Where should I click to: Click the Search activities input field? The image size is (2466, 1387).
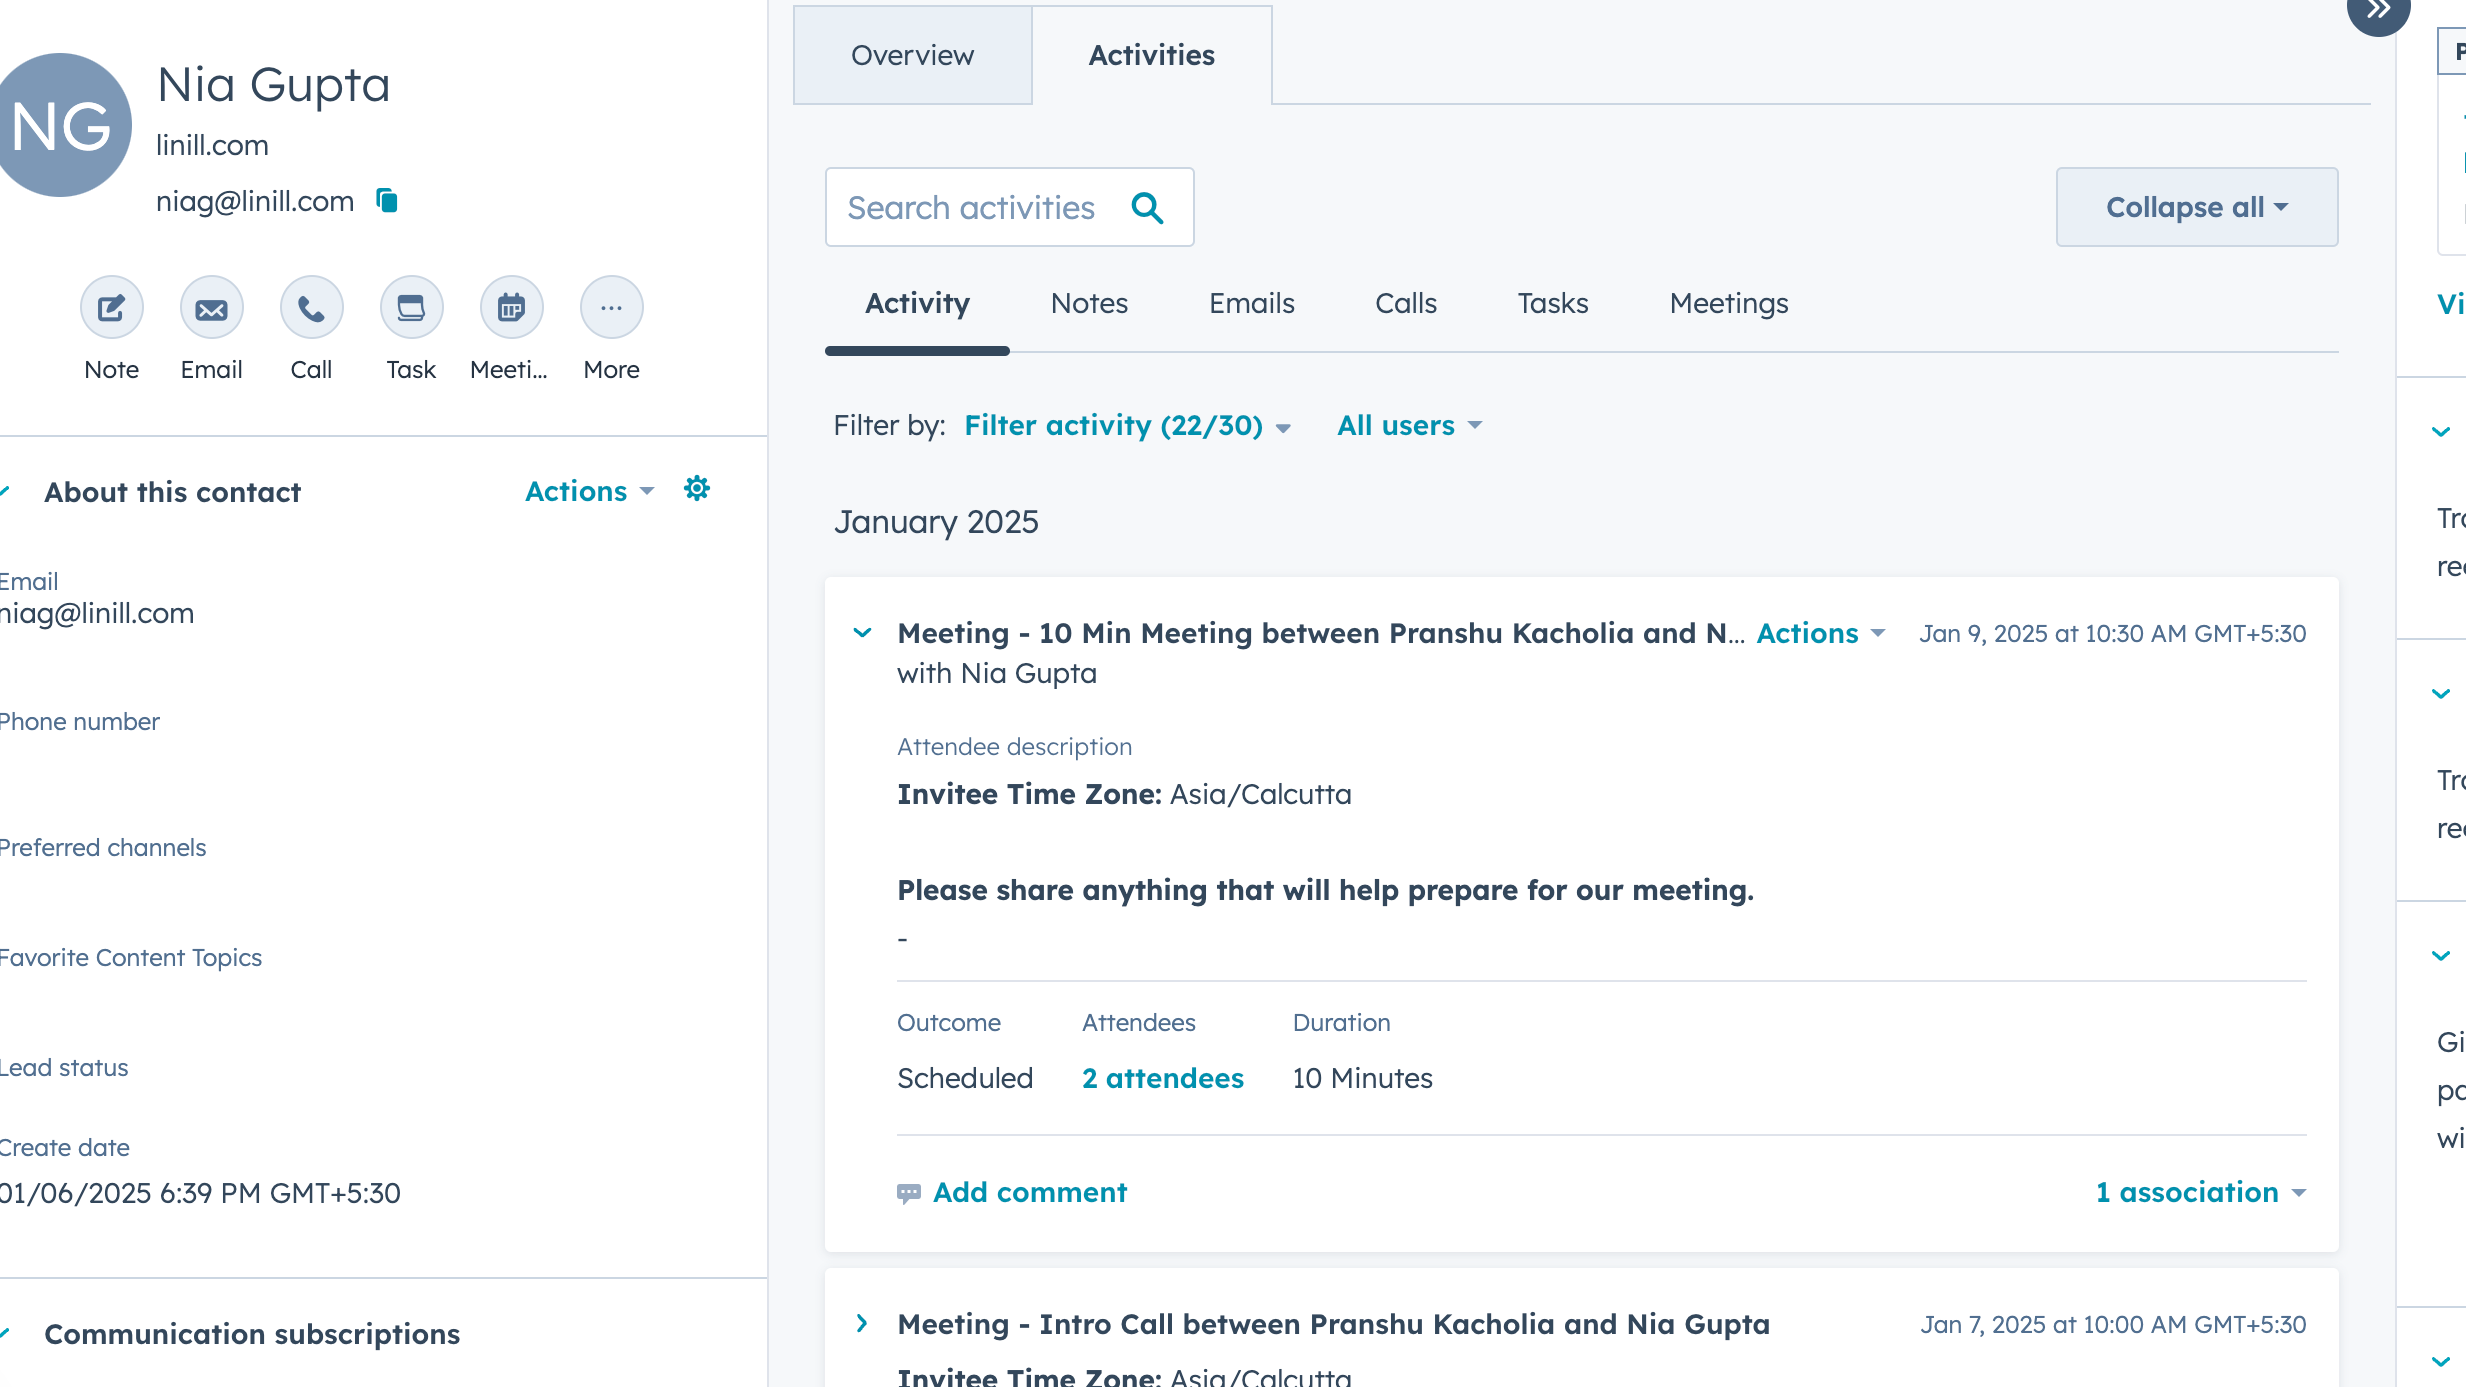tap(971, 208)
